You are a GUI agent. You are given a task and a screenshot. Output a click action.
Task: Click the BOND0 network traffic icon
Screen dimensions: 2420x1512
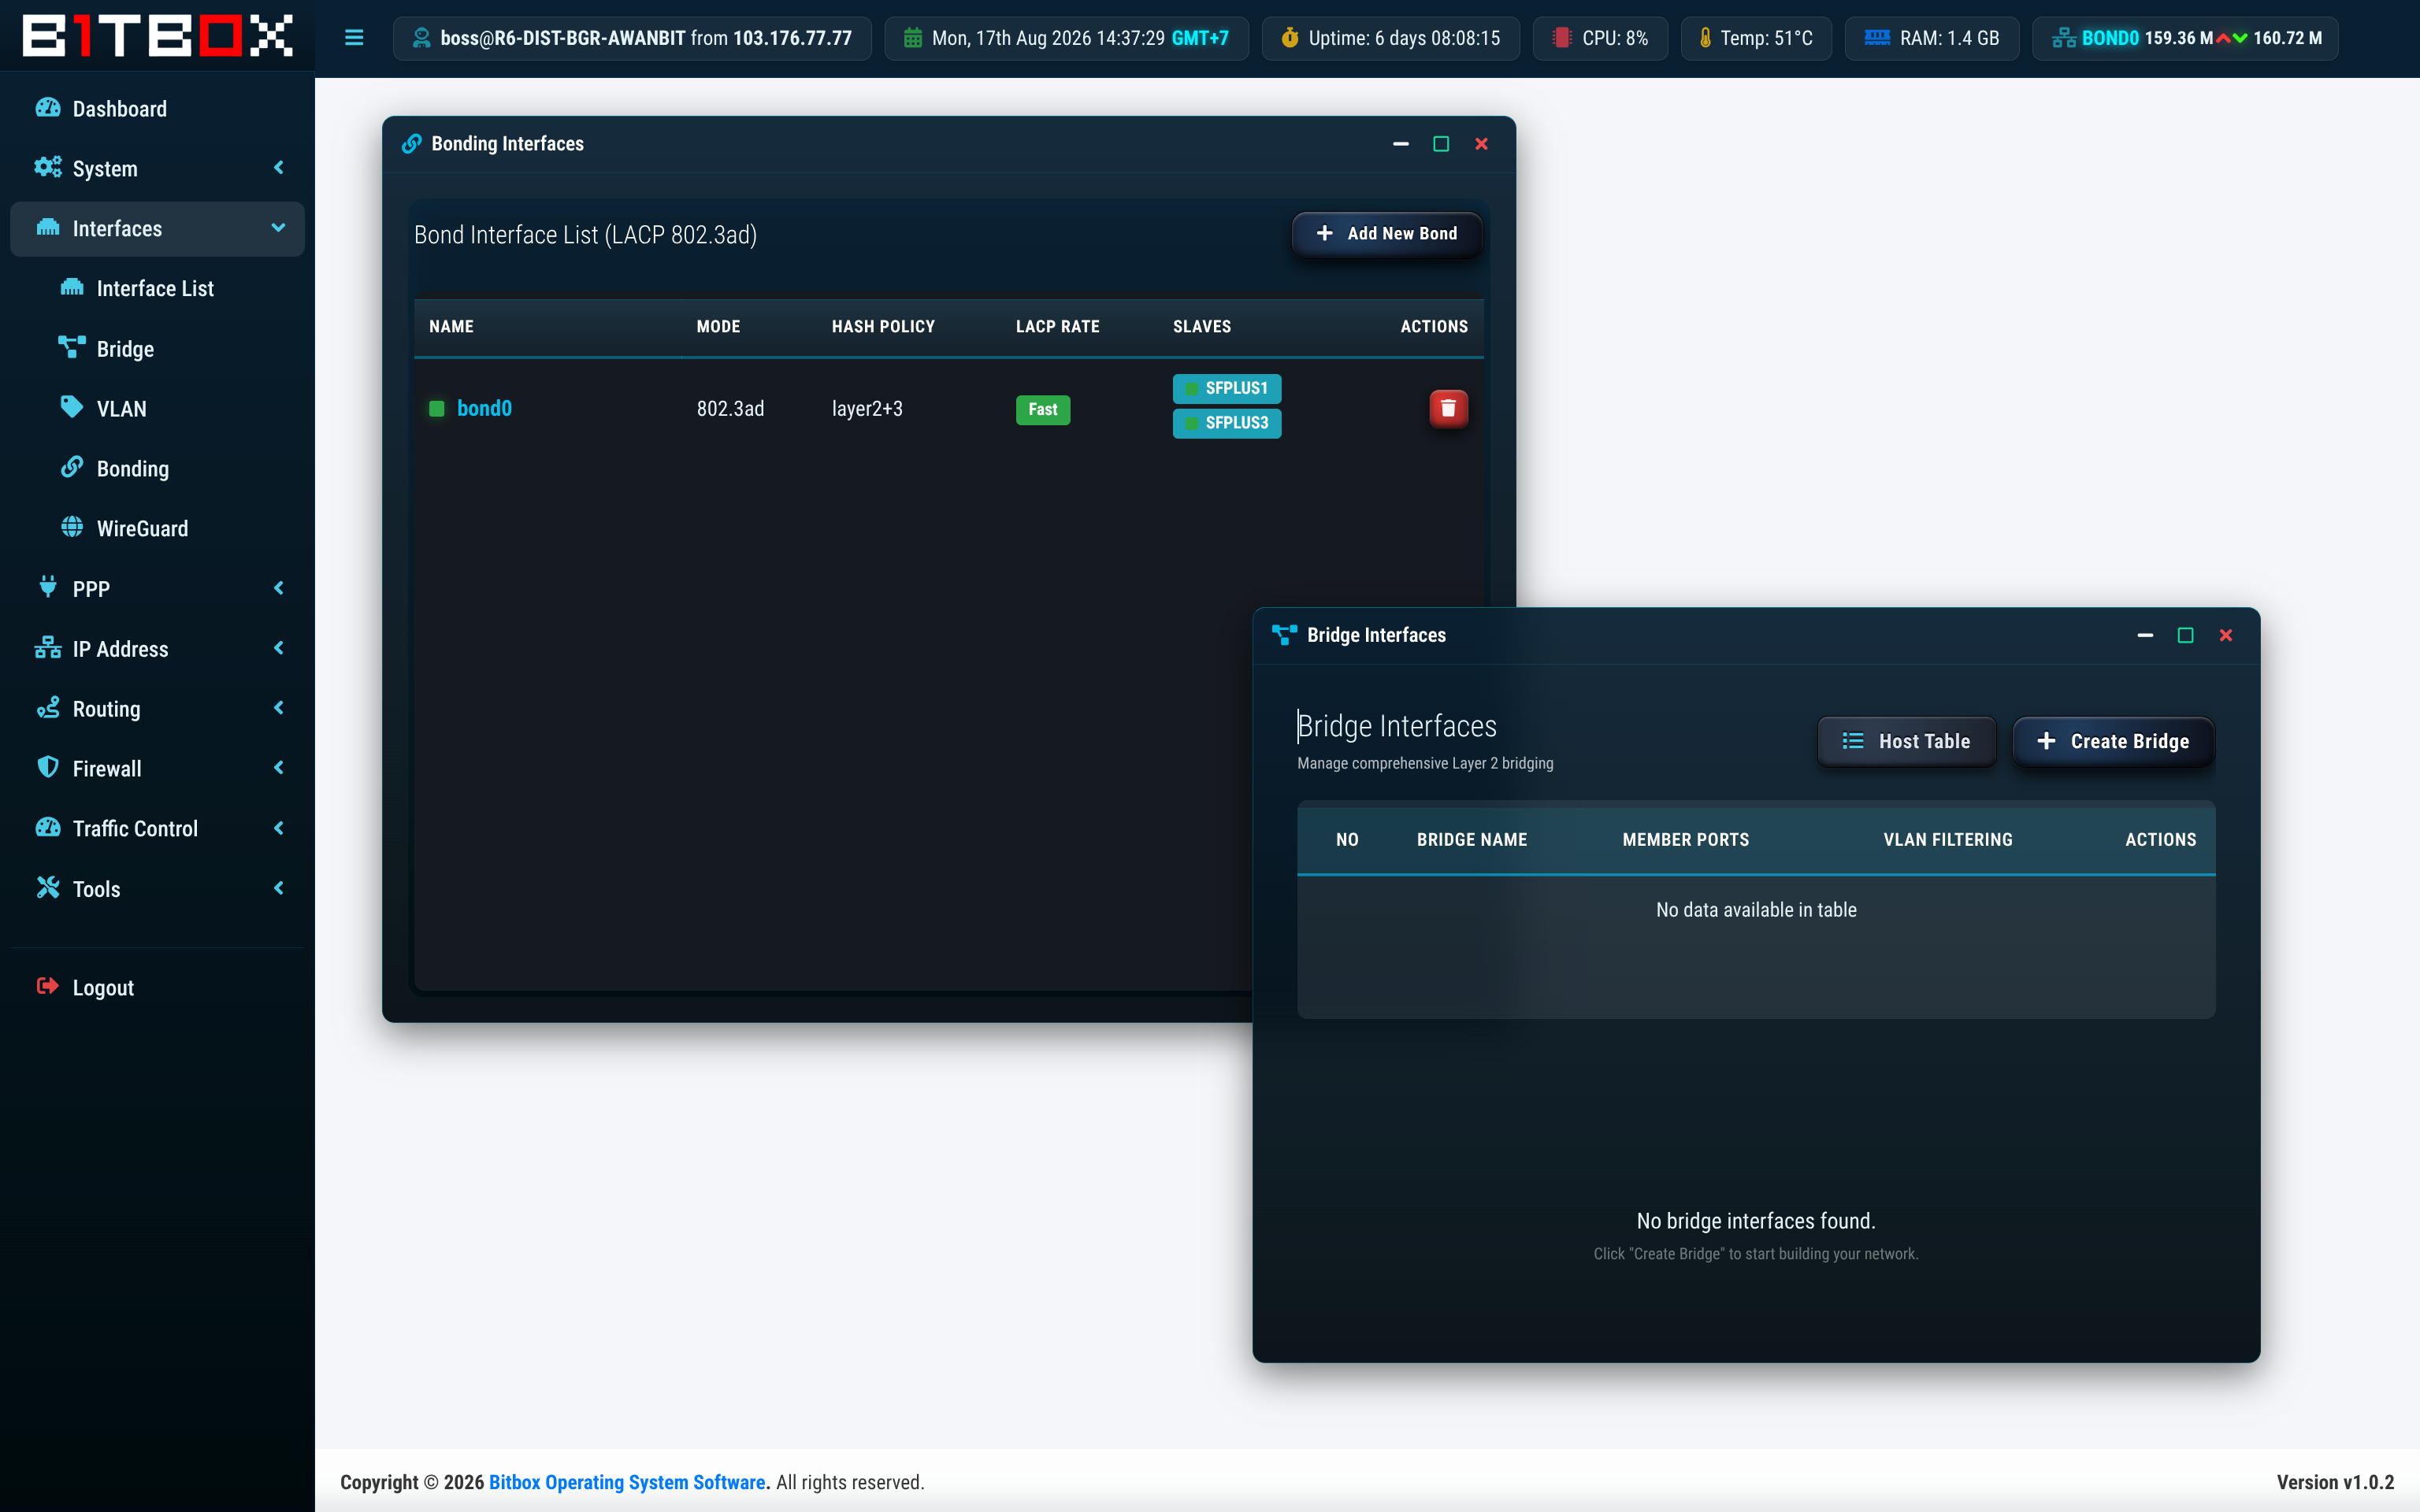[2063, 38]
